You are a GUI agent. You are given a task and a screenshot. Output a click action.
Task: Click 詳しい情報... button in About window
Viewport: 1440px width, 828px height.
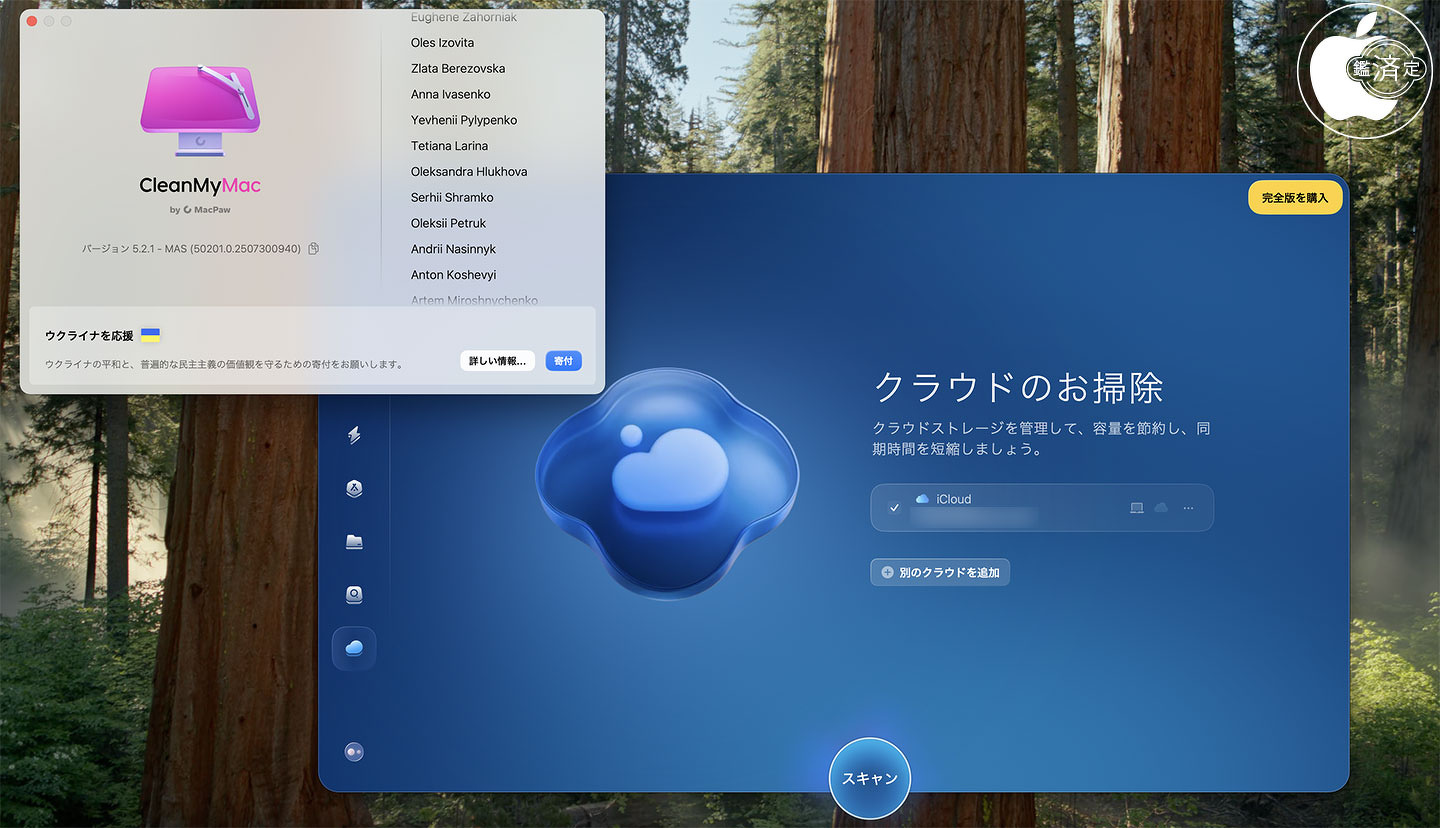point(498,361)
